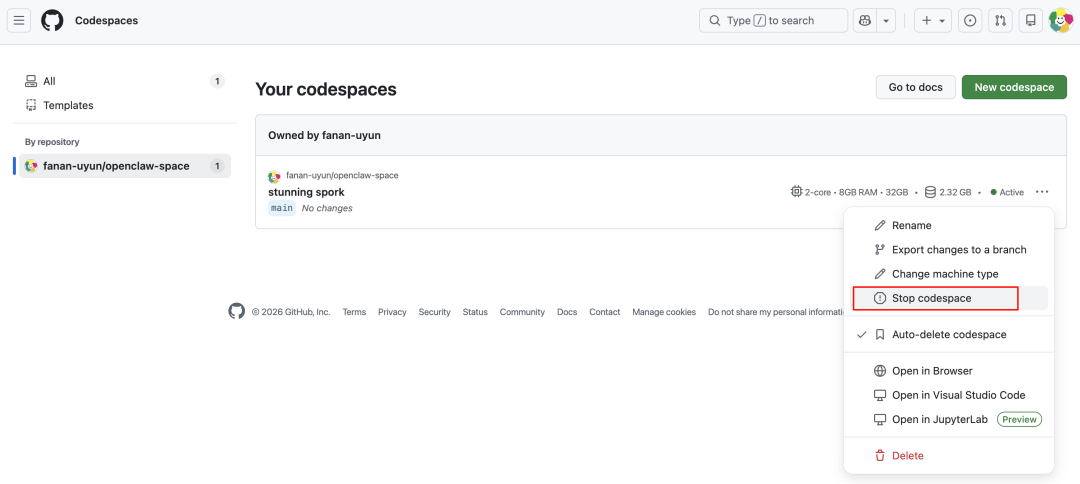The height and width of the screenshot is (484, 1080).
Task: Toggle Auto-delete codespace option
Action: (948, 335)
